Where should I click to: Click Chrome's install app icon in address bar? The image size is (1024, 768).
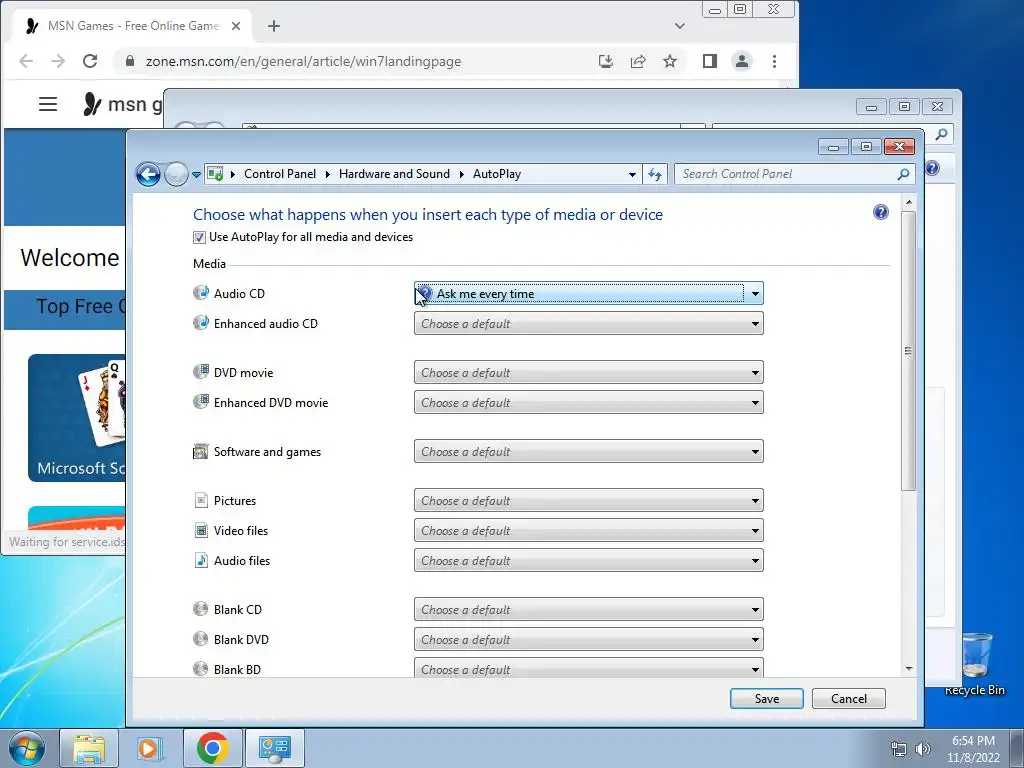pyautogui.click(x=606, y=61)
